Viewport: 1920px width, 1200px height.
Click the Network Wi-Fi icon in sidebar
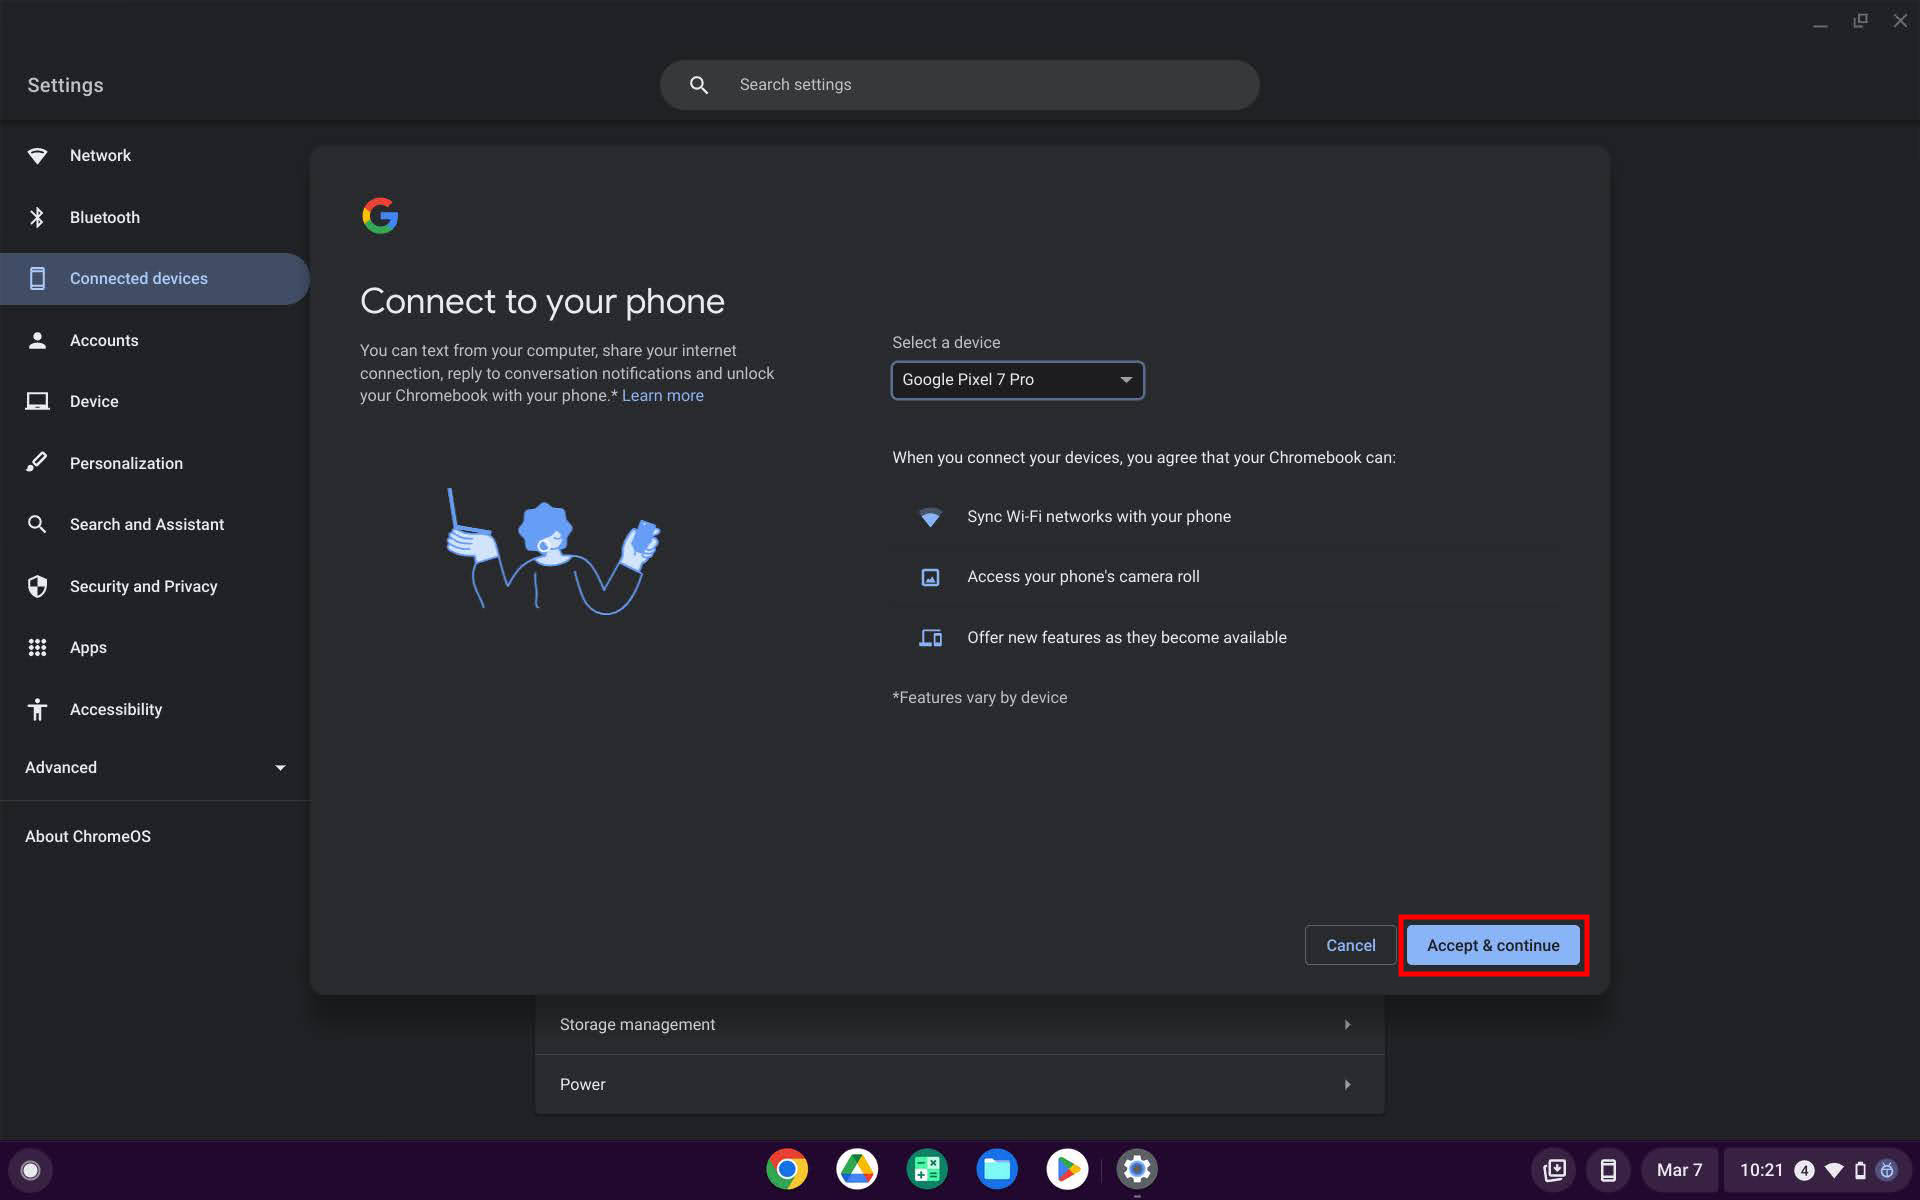click(x=37, y=156)
